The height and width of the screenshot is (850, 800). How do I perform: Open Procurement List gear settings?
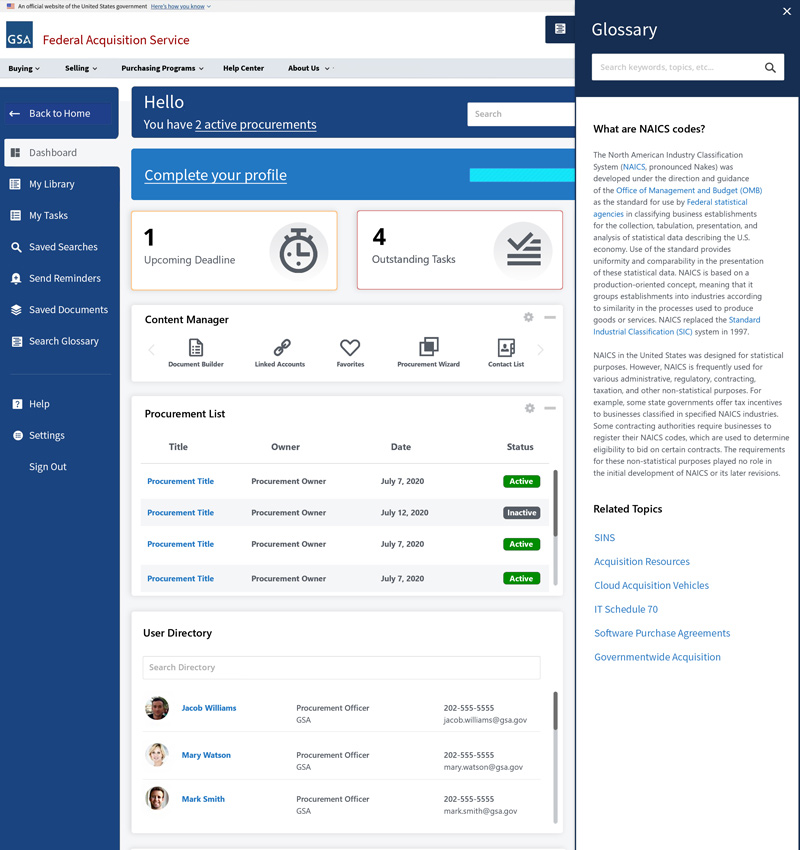pyautogui.click(x=529, y=408)
